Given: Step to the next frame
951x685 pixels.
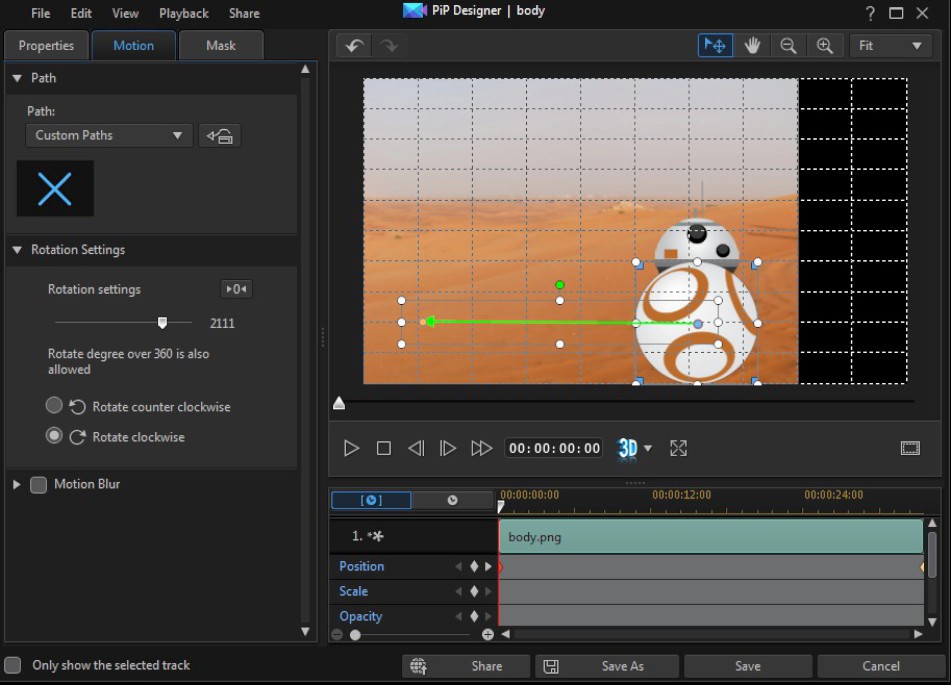Looking at the screenshot, I should [448, 448].
